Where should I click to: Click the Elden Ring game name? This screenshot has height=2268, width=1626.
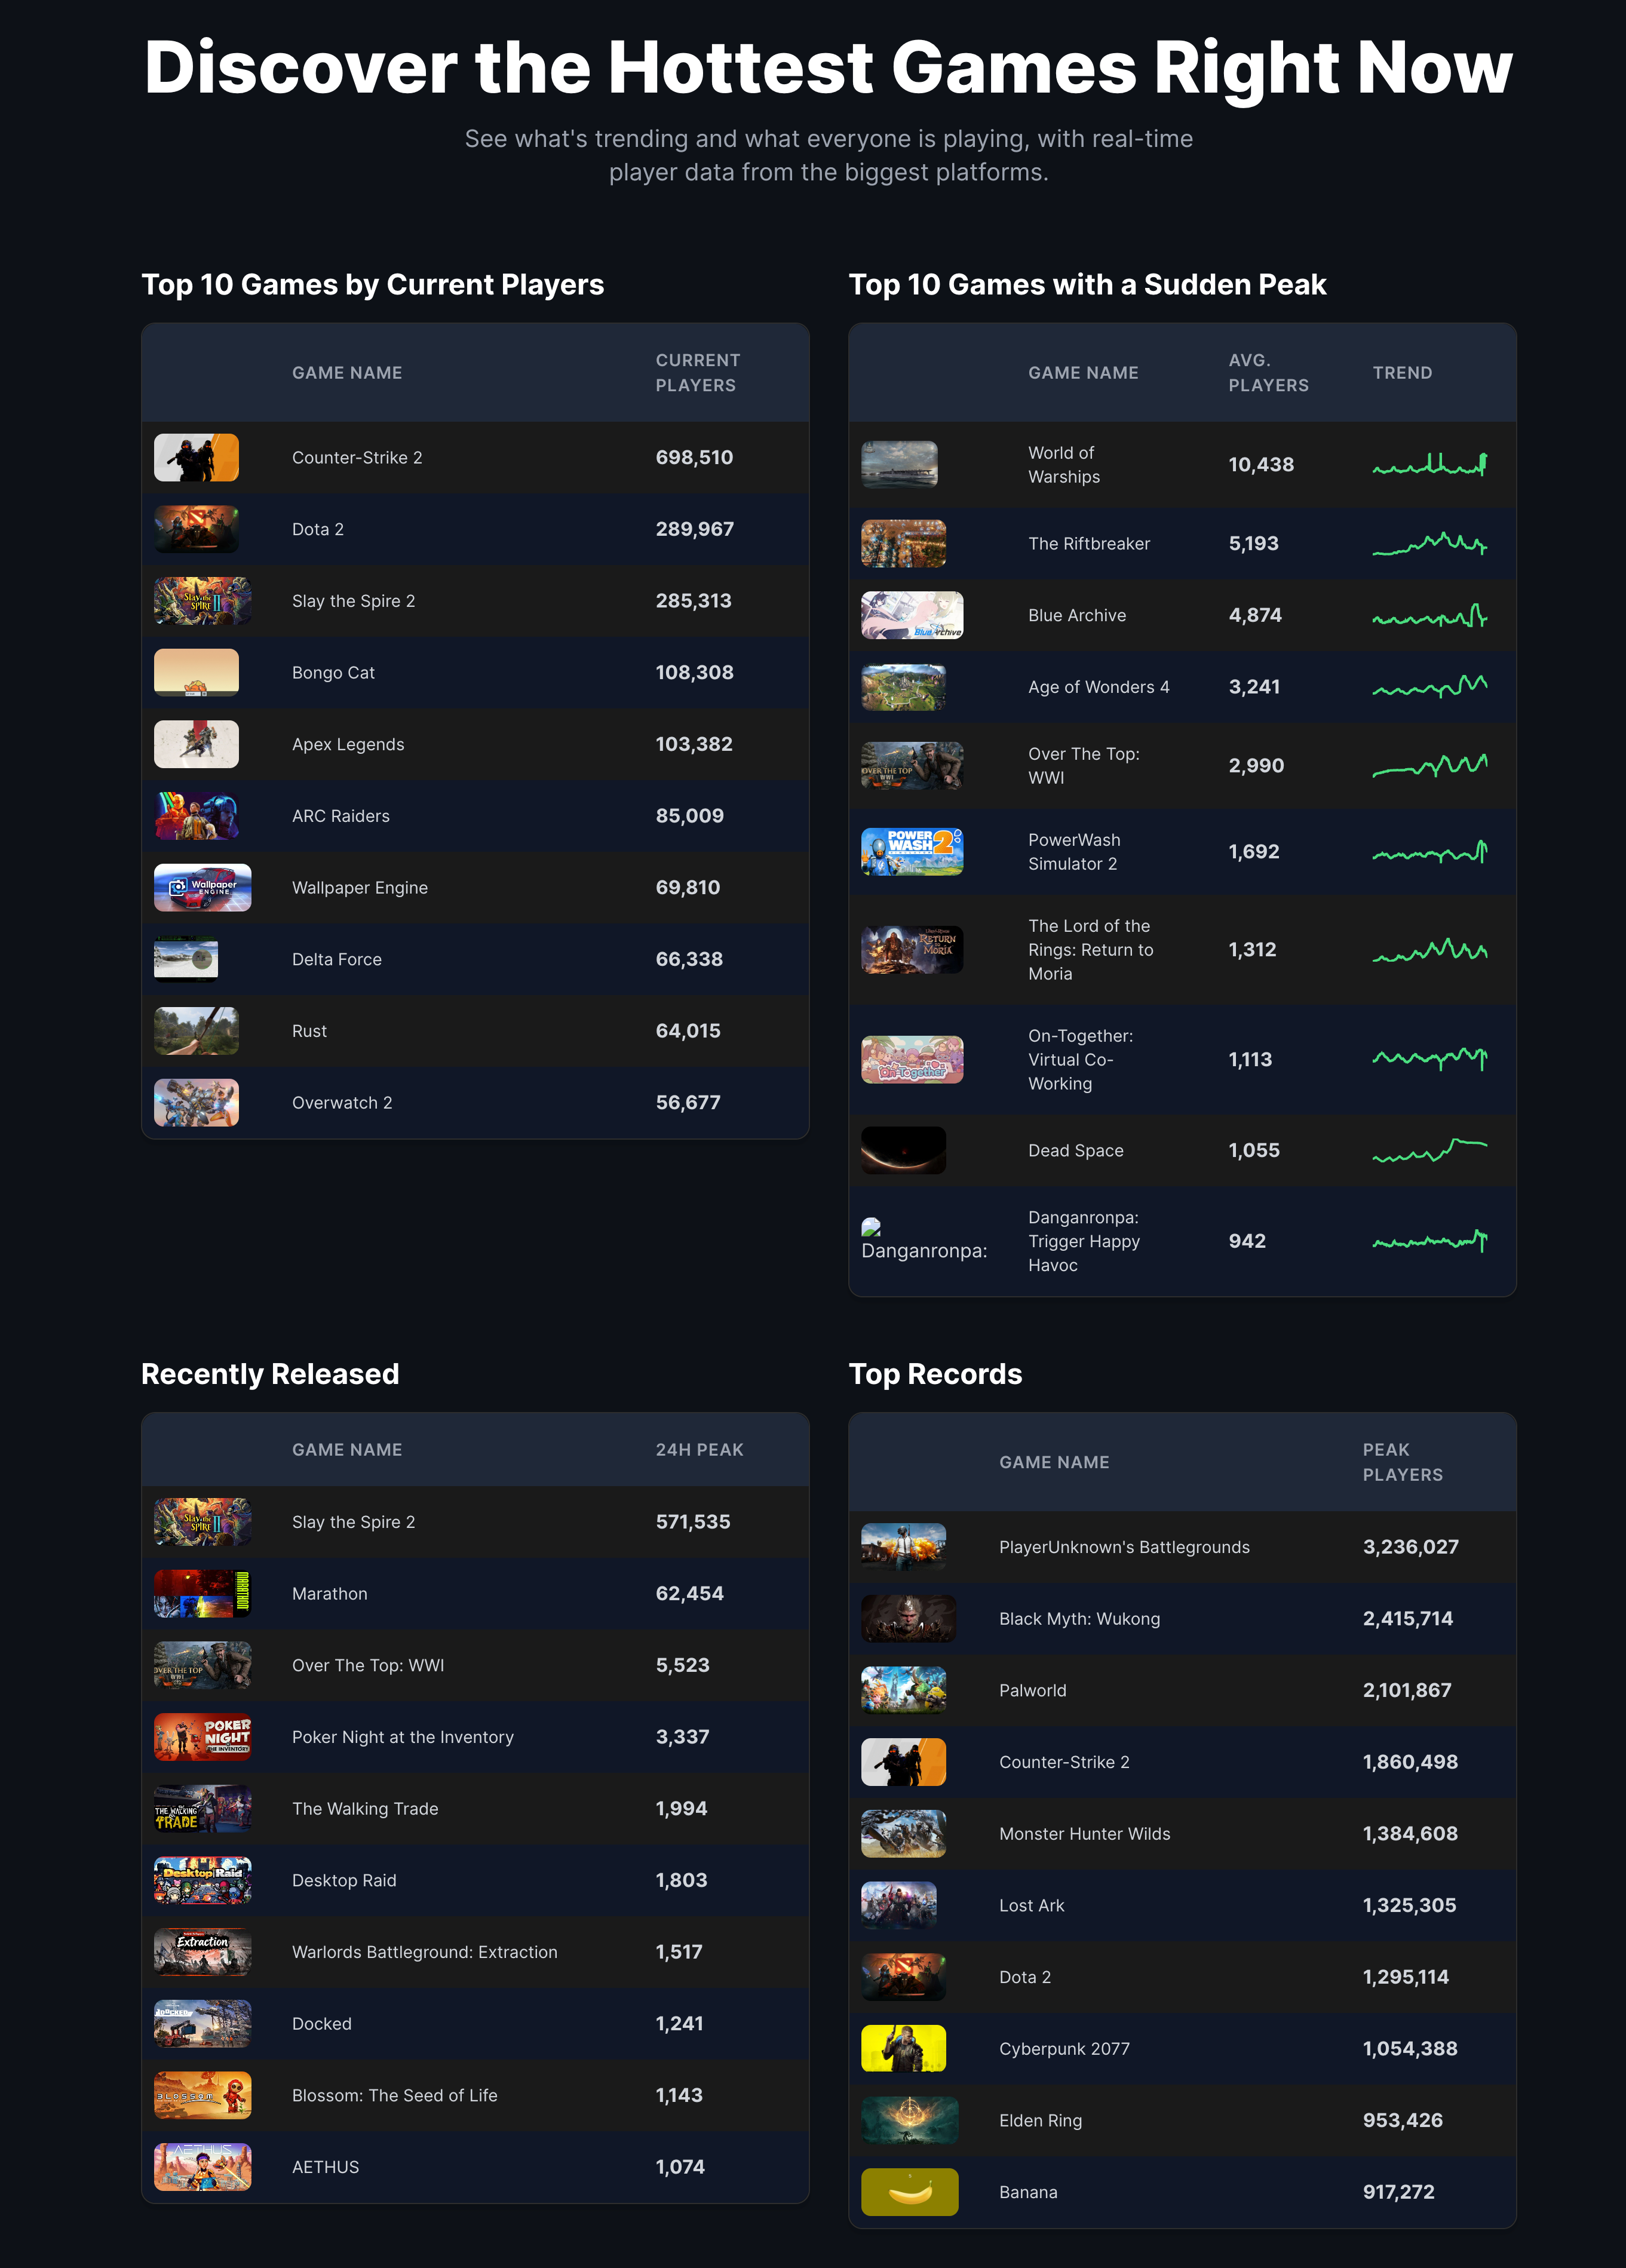coord(1040,2121)
